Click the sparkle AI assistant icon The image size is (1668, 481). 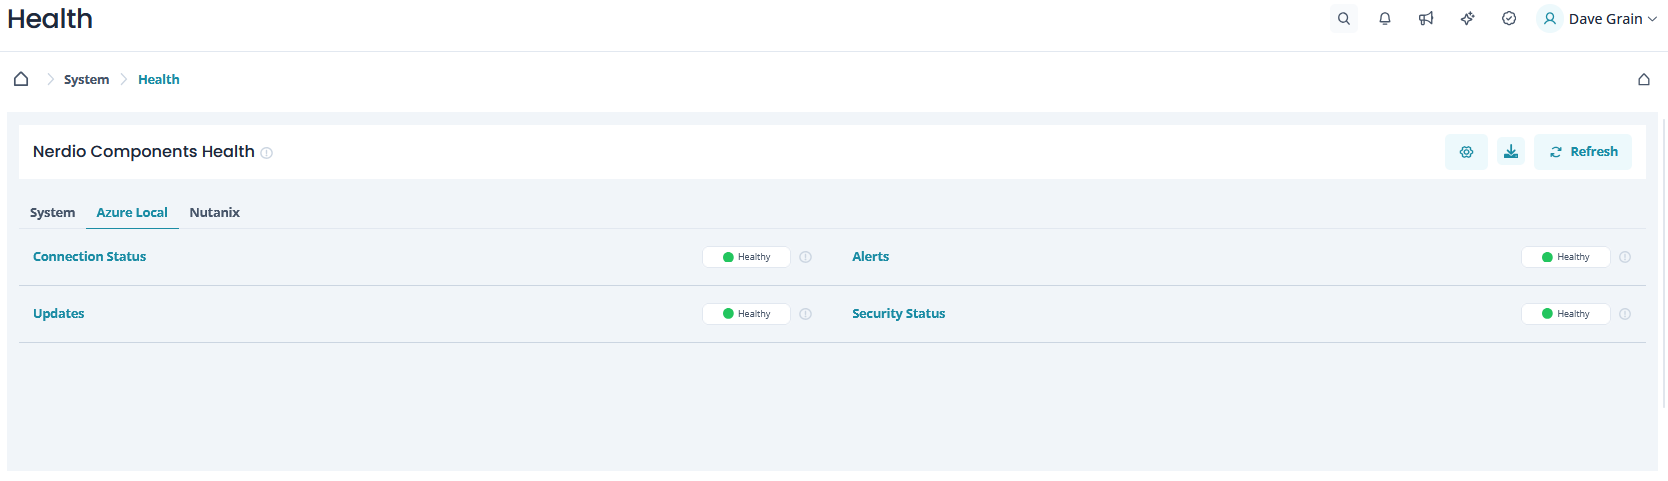[1467, 19]
